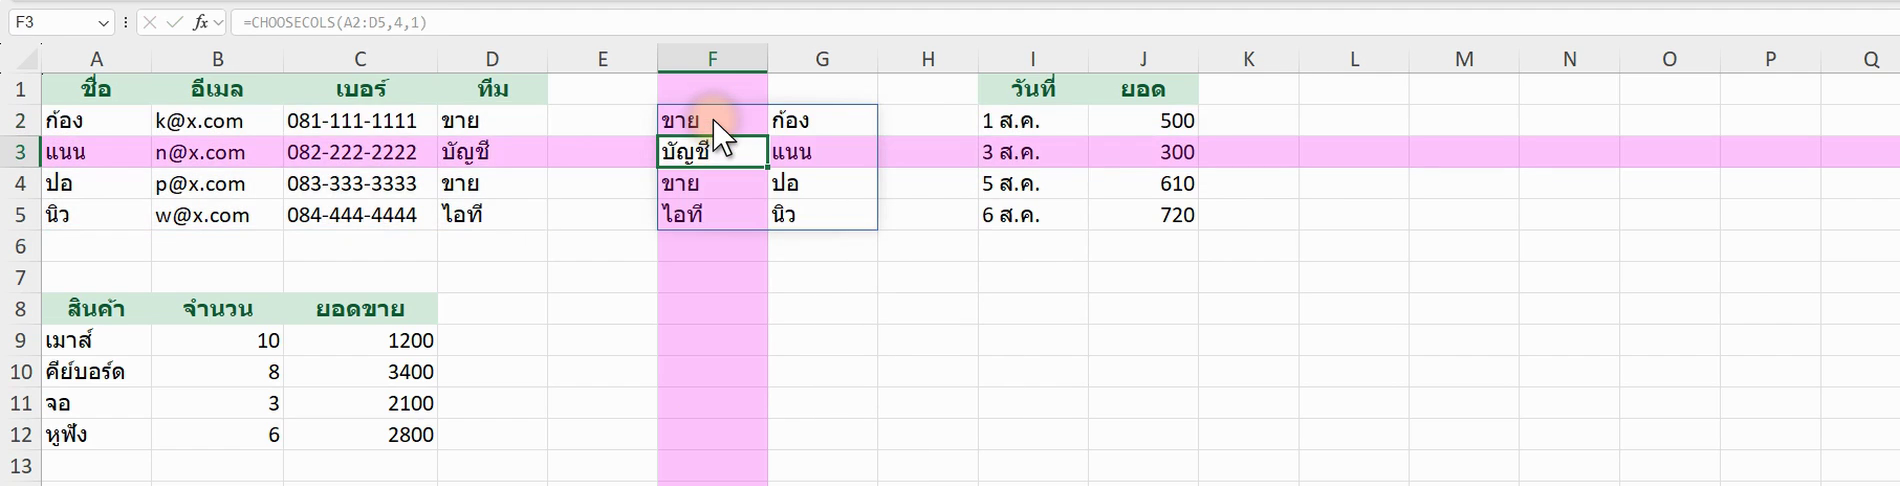Select amount cell 610

1143,183
